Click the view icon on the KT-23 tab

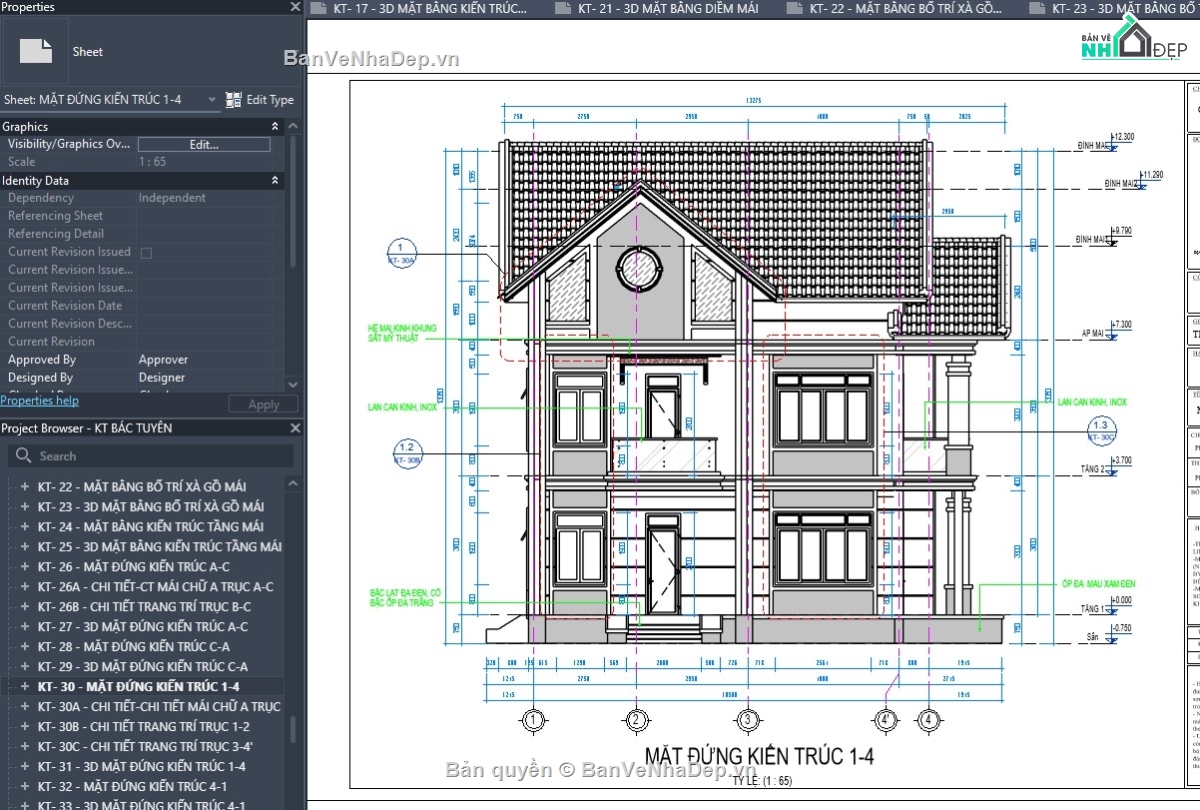pos(1037,9)
